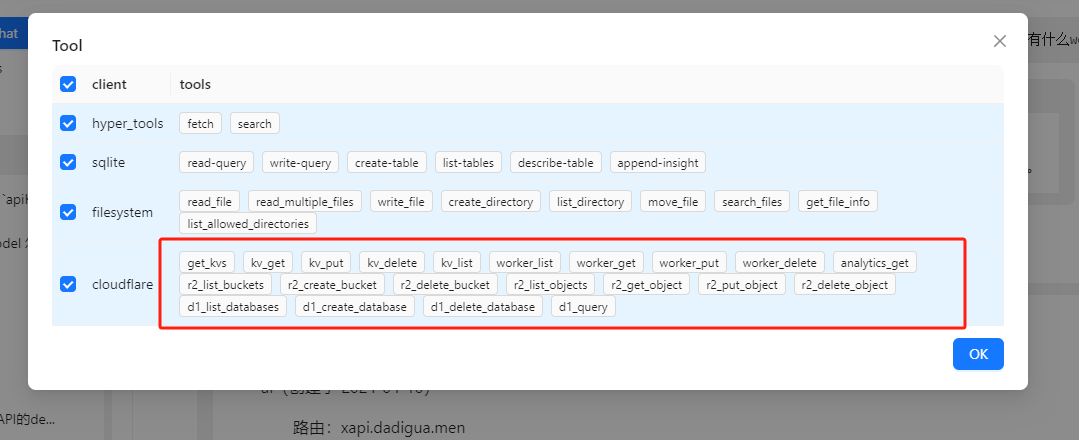Pick the worker_list tool tag
This screenshot has height=440, width=1079.
524,262
